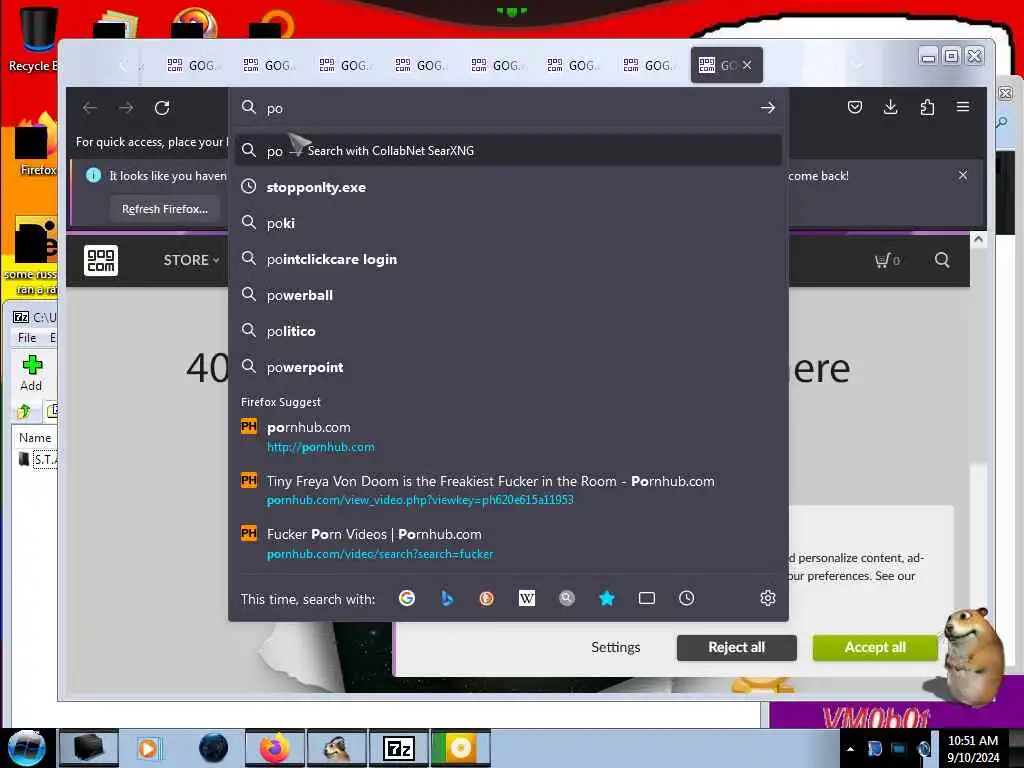Viewport: 1024px width, 768px height.
Task: Search open tabs with the tab icon
Action: pos(647,598)
